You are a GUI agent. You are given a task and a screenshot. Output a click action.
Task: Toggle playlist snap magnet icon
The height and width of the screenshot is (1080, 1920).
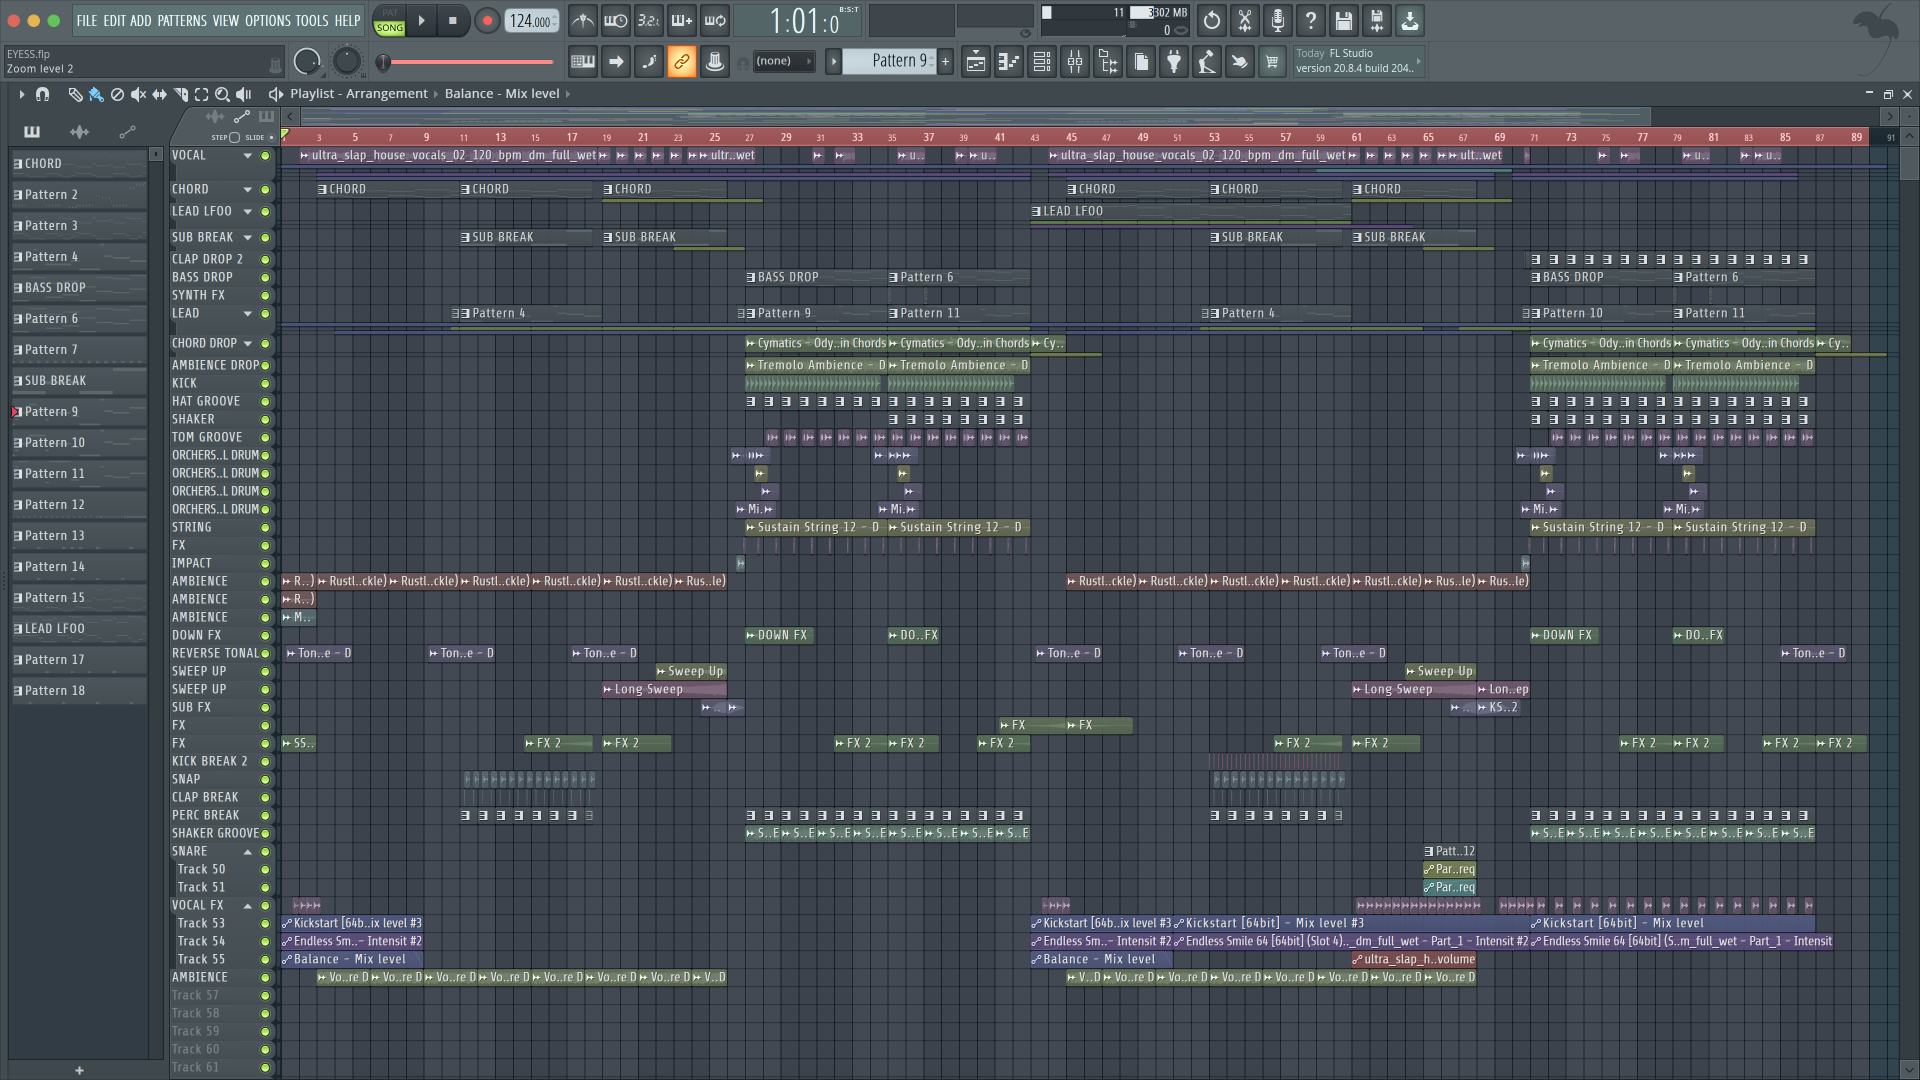[x=42, y=94]
